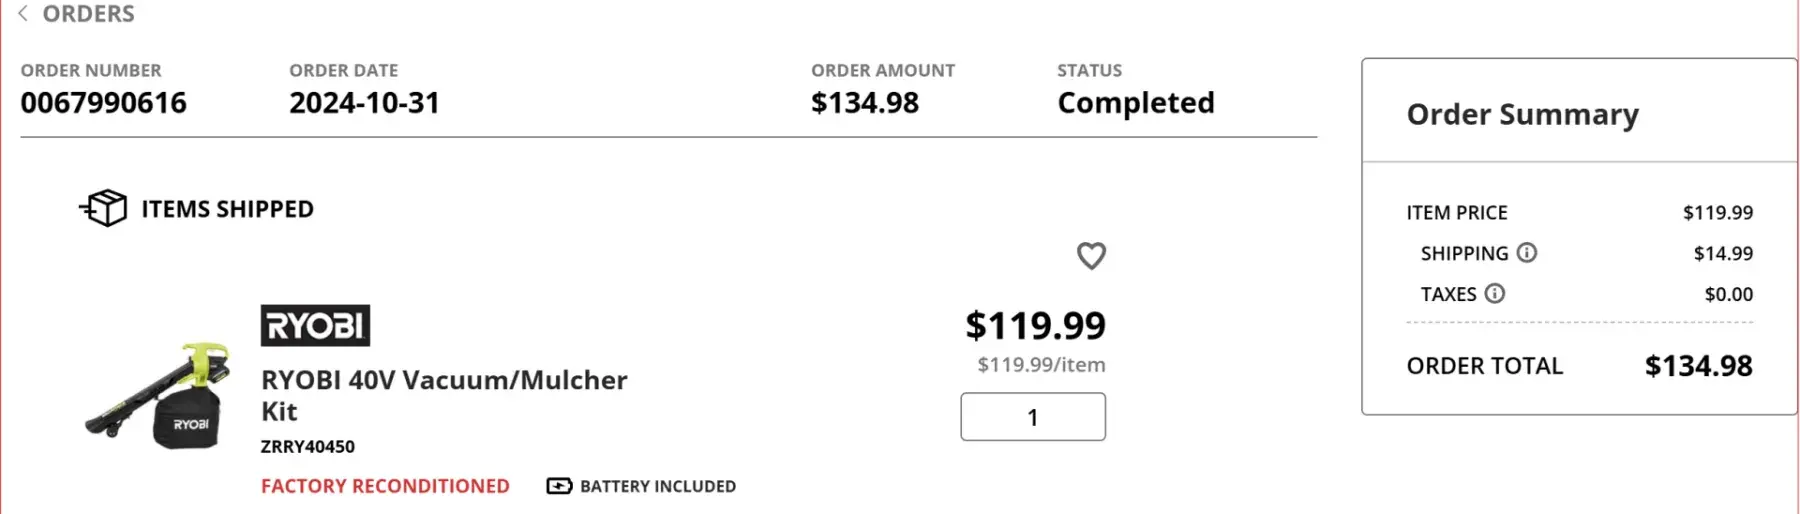
Task: Select the order number 0067990616
Action: (x=104, y=103)
